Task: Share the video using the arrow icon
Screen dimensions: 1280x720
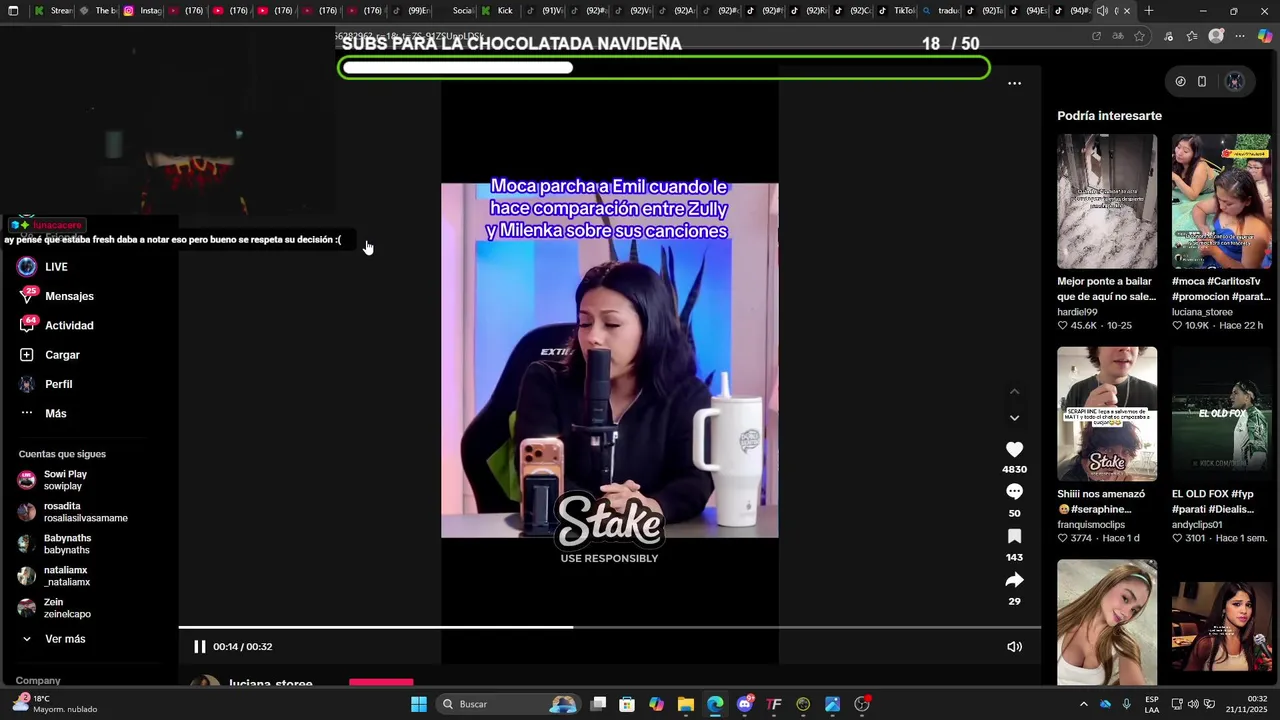Action: pyautogui.click(x=1014, y=580)
